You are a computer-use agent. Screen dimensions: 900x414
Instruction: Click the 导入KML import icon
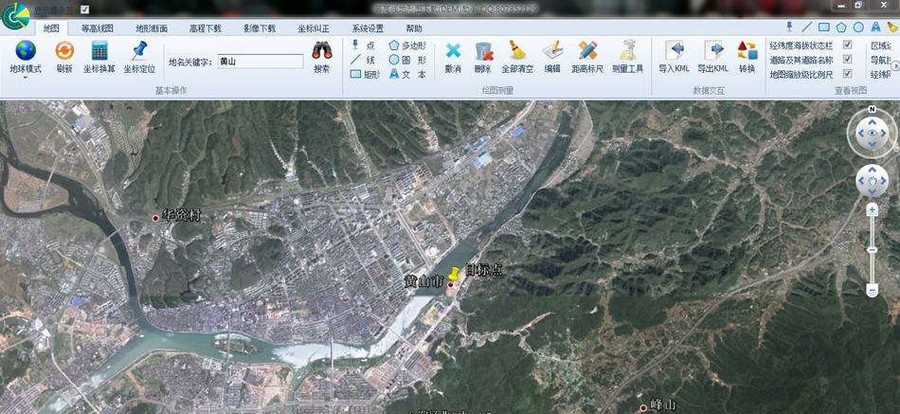pyautogui.click(x=674, y=55)
